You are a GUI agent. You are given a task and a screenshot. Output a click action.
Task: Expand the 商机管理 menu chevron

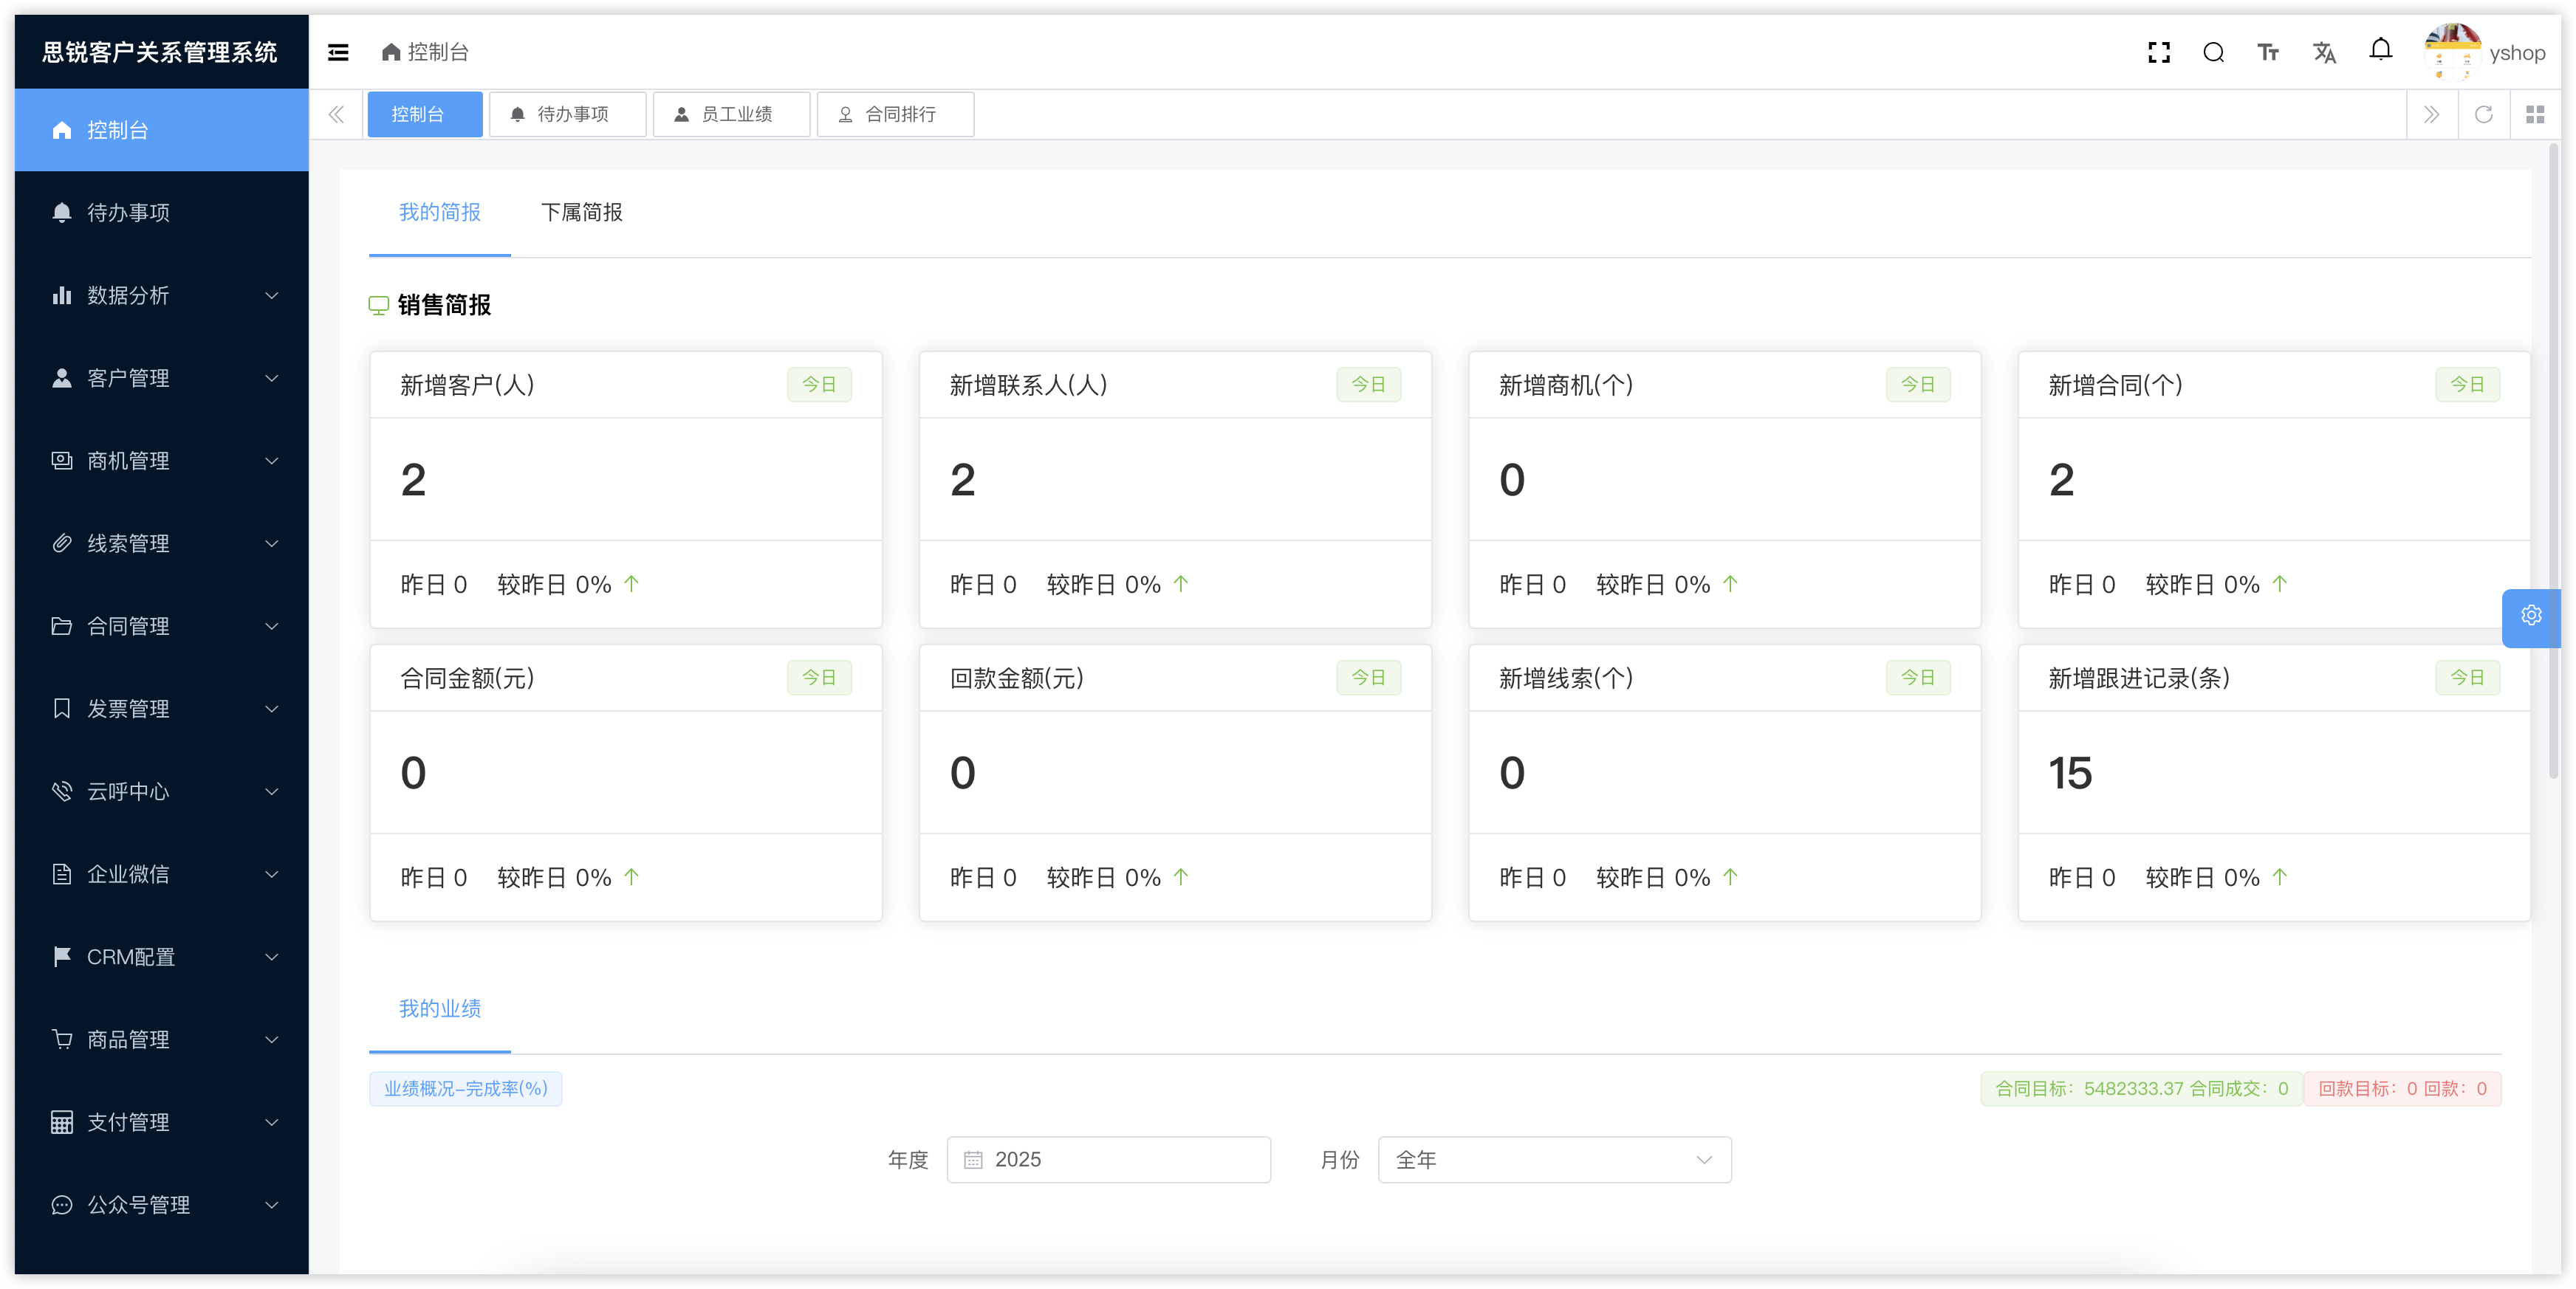(x=271, y=460)
